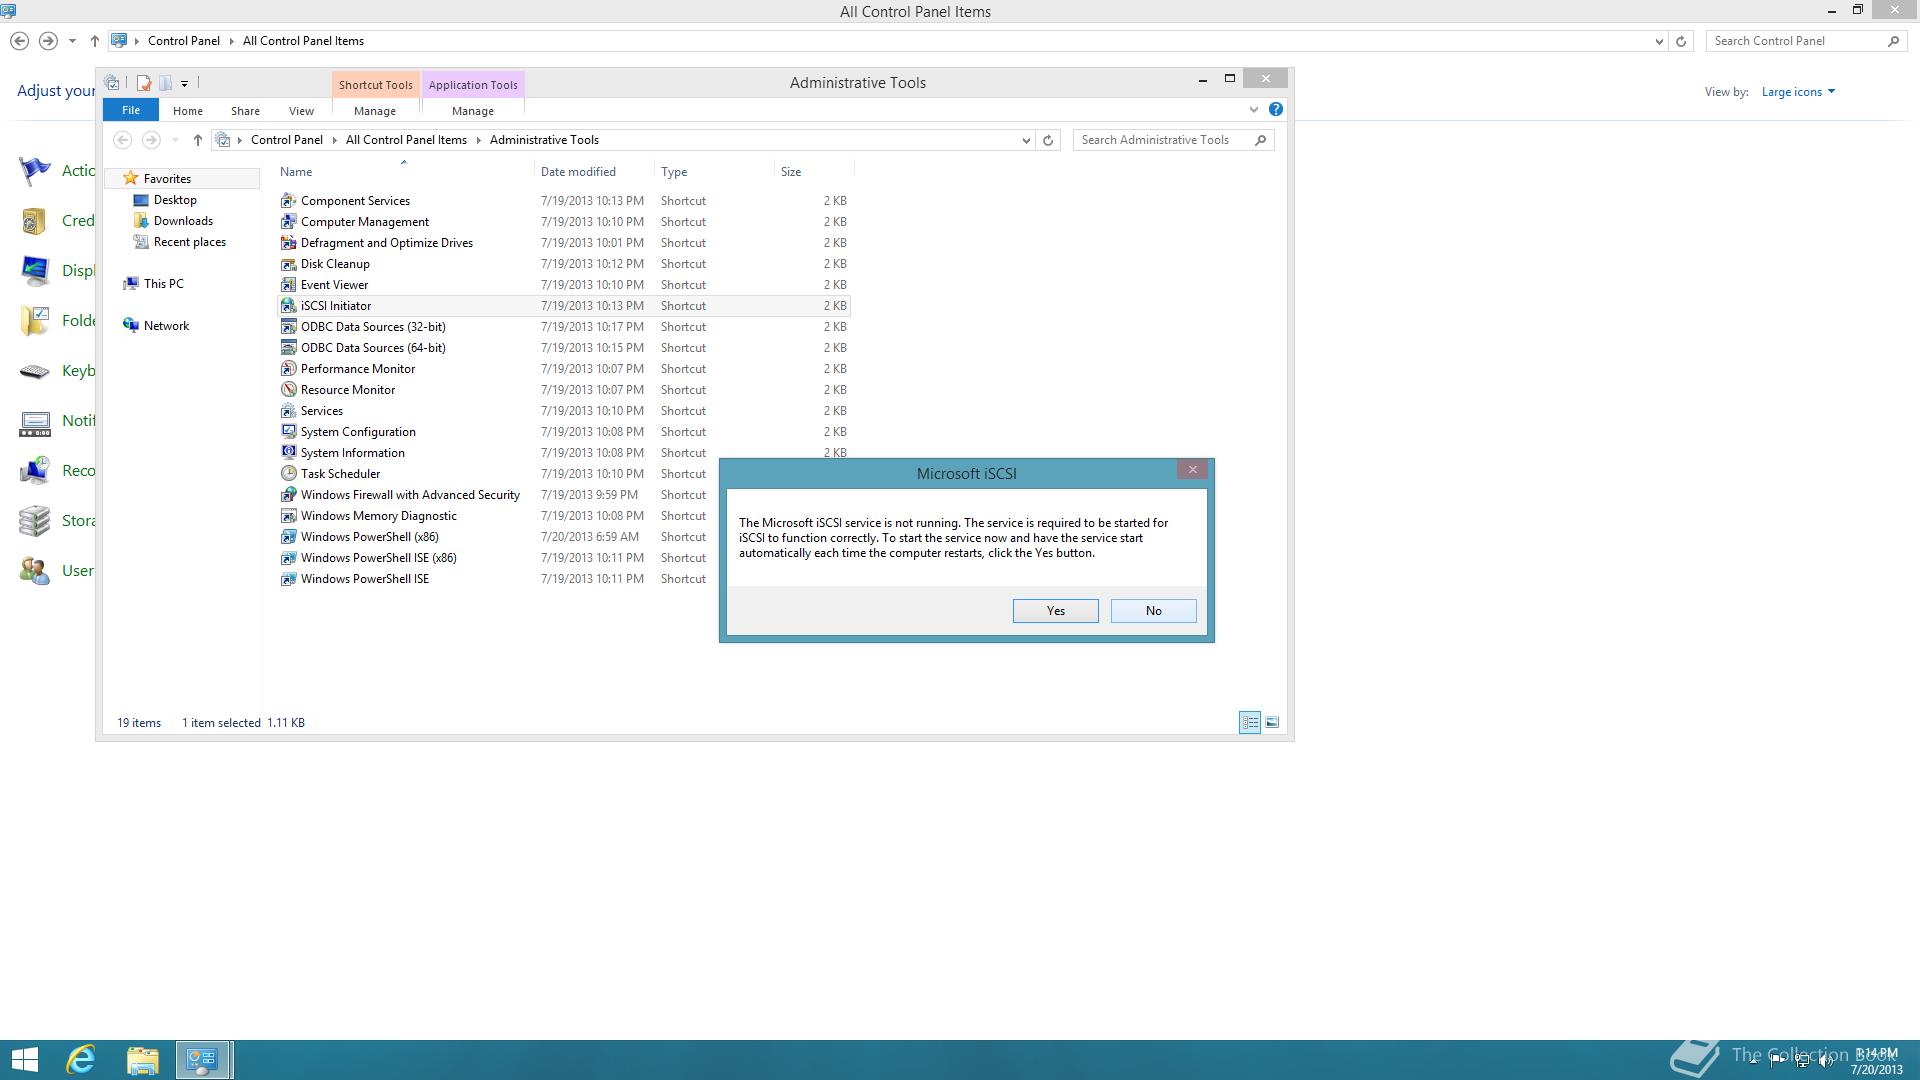The image size is (1920, 1080).
Task: Open File Explorer from the taskbar
Action: click(x=142, y=1060)
